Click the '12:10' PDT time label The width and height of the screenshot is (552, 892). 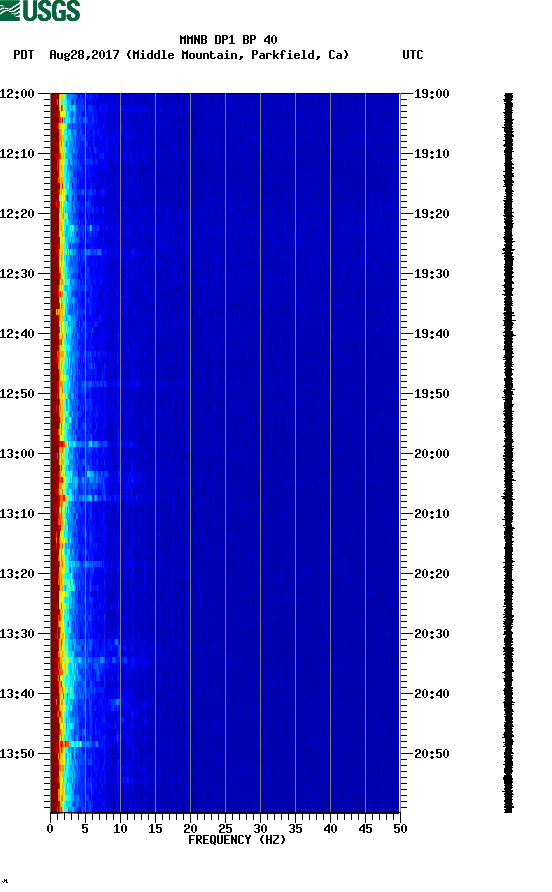point(18,154)
